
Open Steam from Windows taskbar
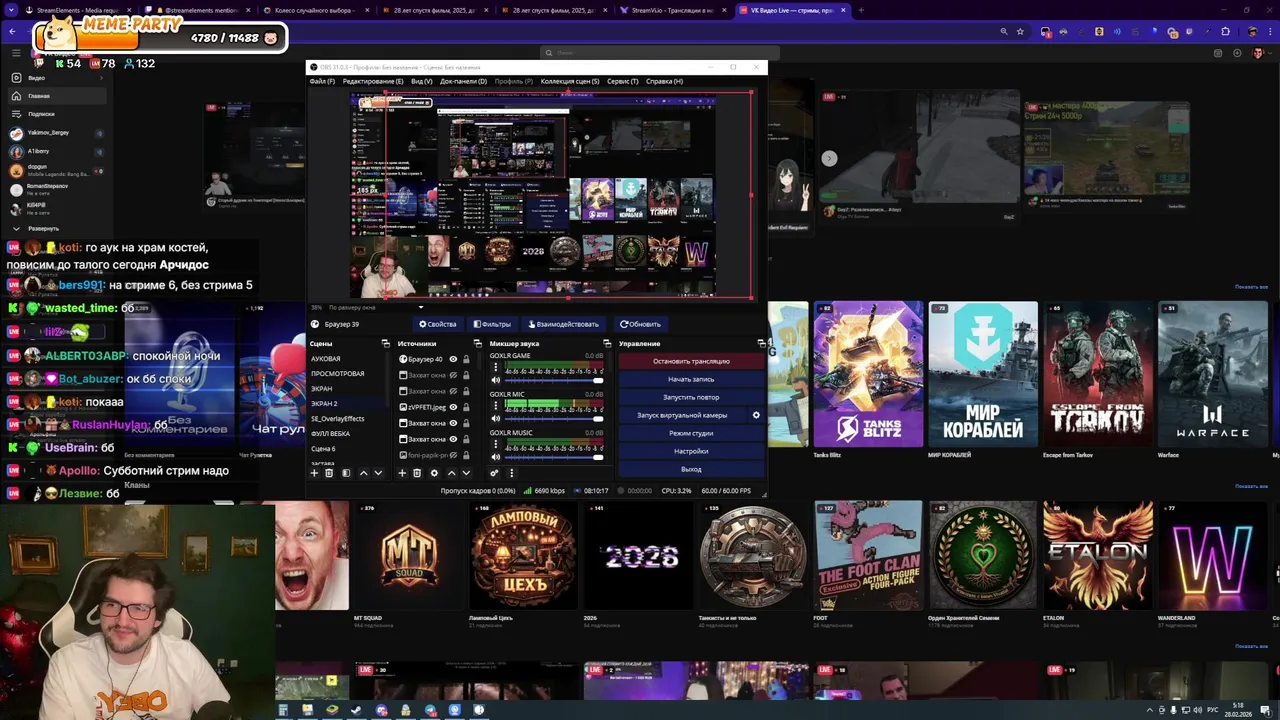point(356,710)
